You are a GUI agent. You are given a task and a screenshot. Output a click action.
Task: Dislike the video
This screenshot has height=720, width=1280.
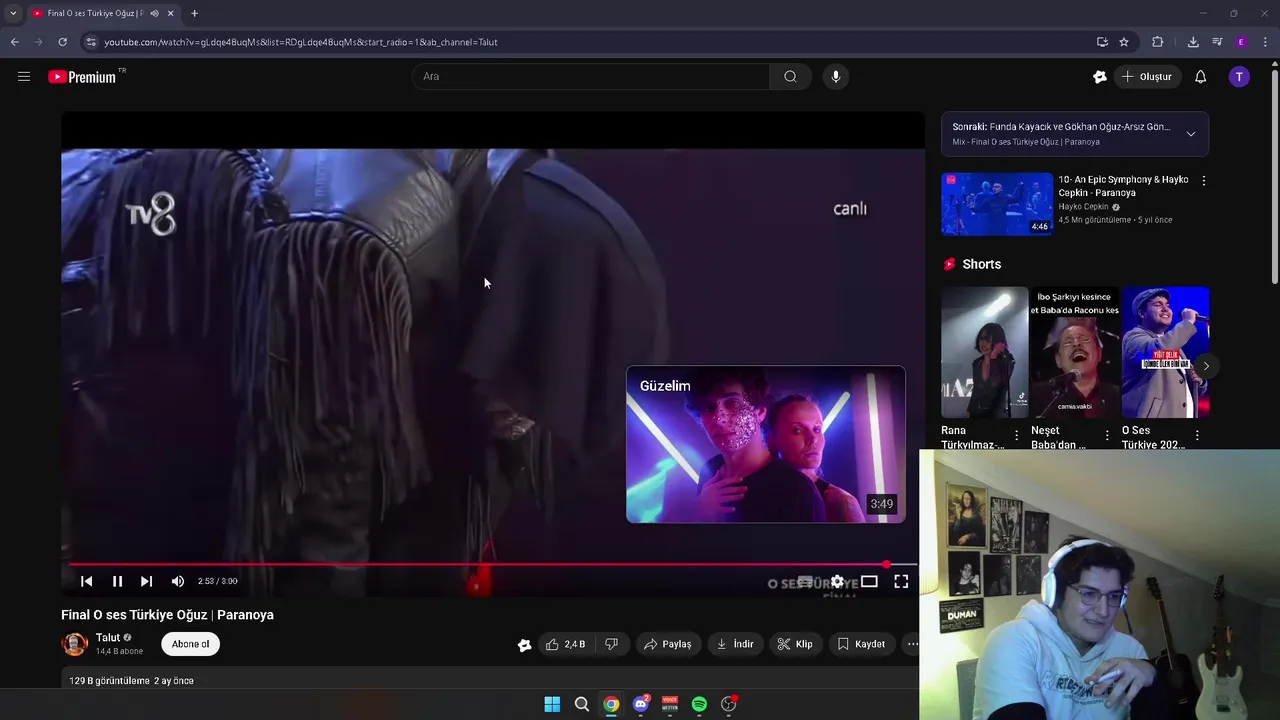pyautogui.click(x=611, y=644)
